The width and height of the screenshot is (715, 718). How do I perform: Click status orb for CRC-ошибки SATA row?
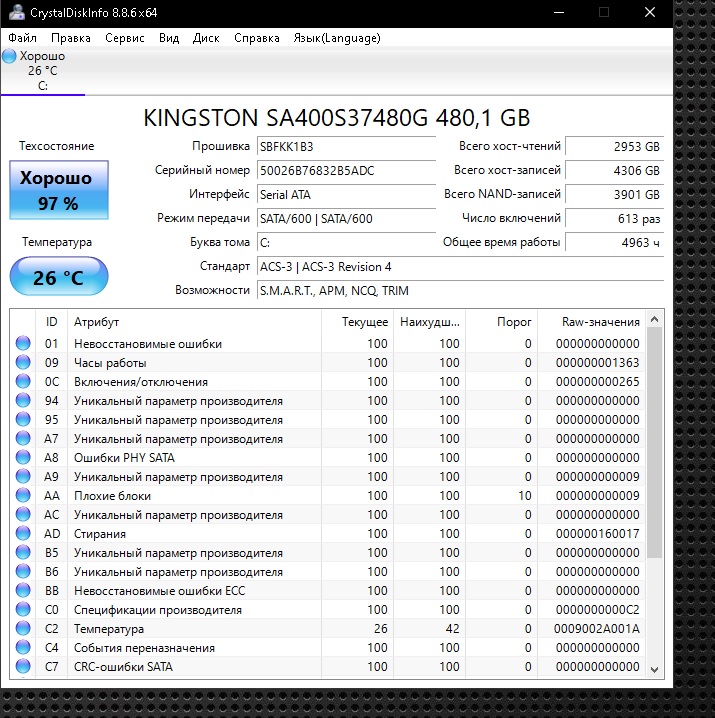tap(23, 666)
